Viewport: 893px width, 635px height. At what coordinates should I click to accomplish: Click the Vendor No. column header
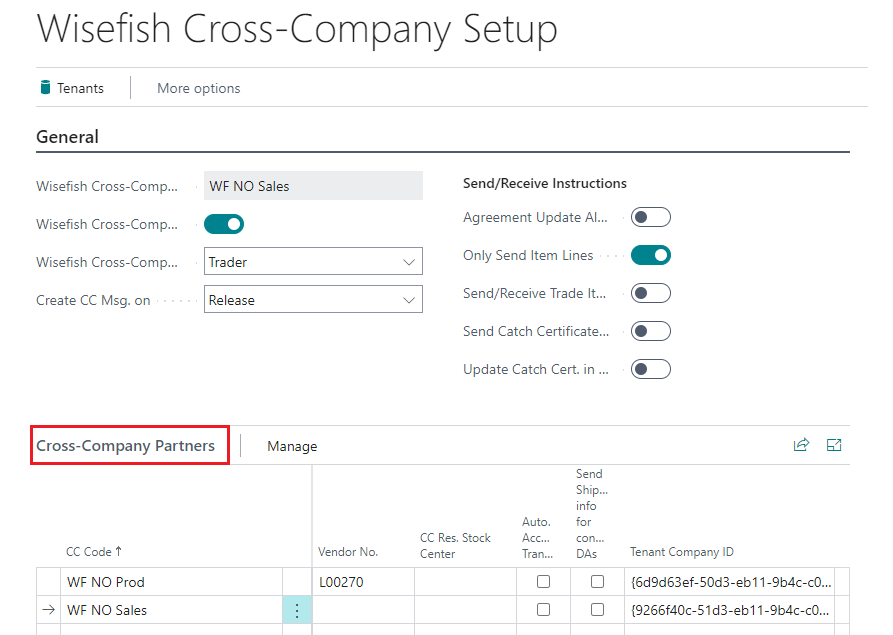point(348,552)
